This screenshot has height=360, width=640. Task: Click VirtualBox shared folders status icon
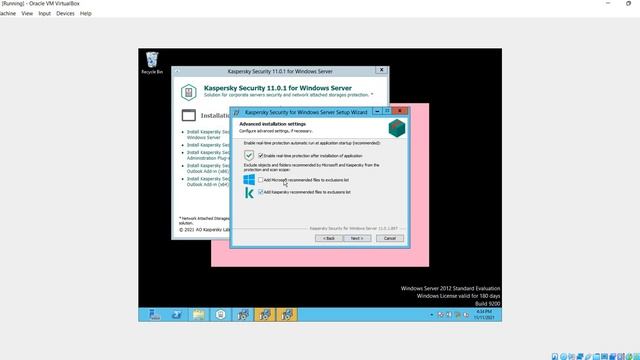click(596, 357)
